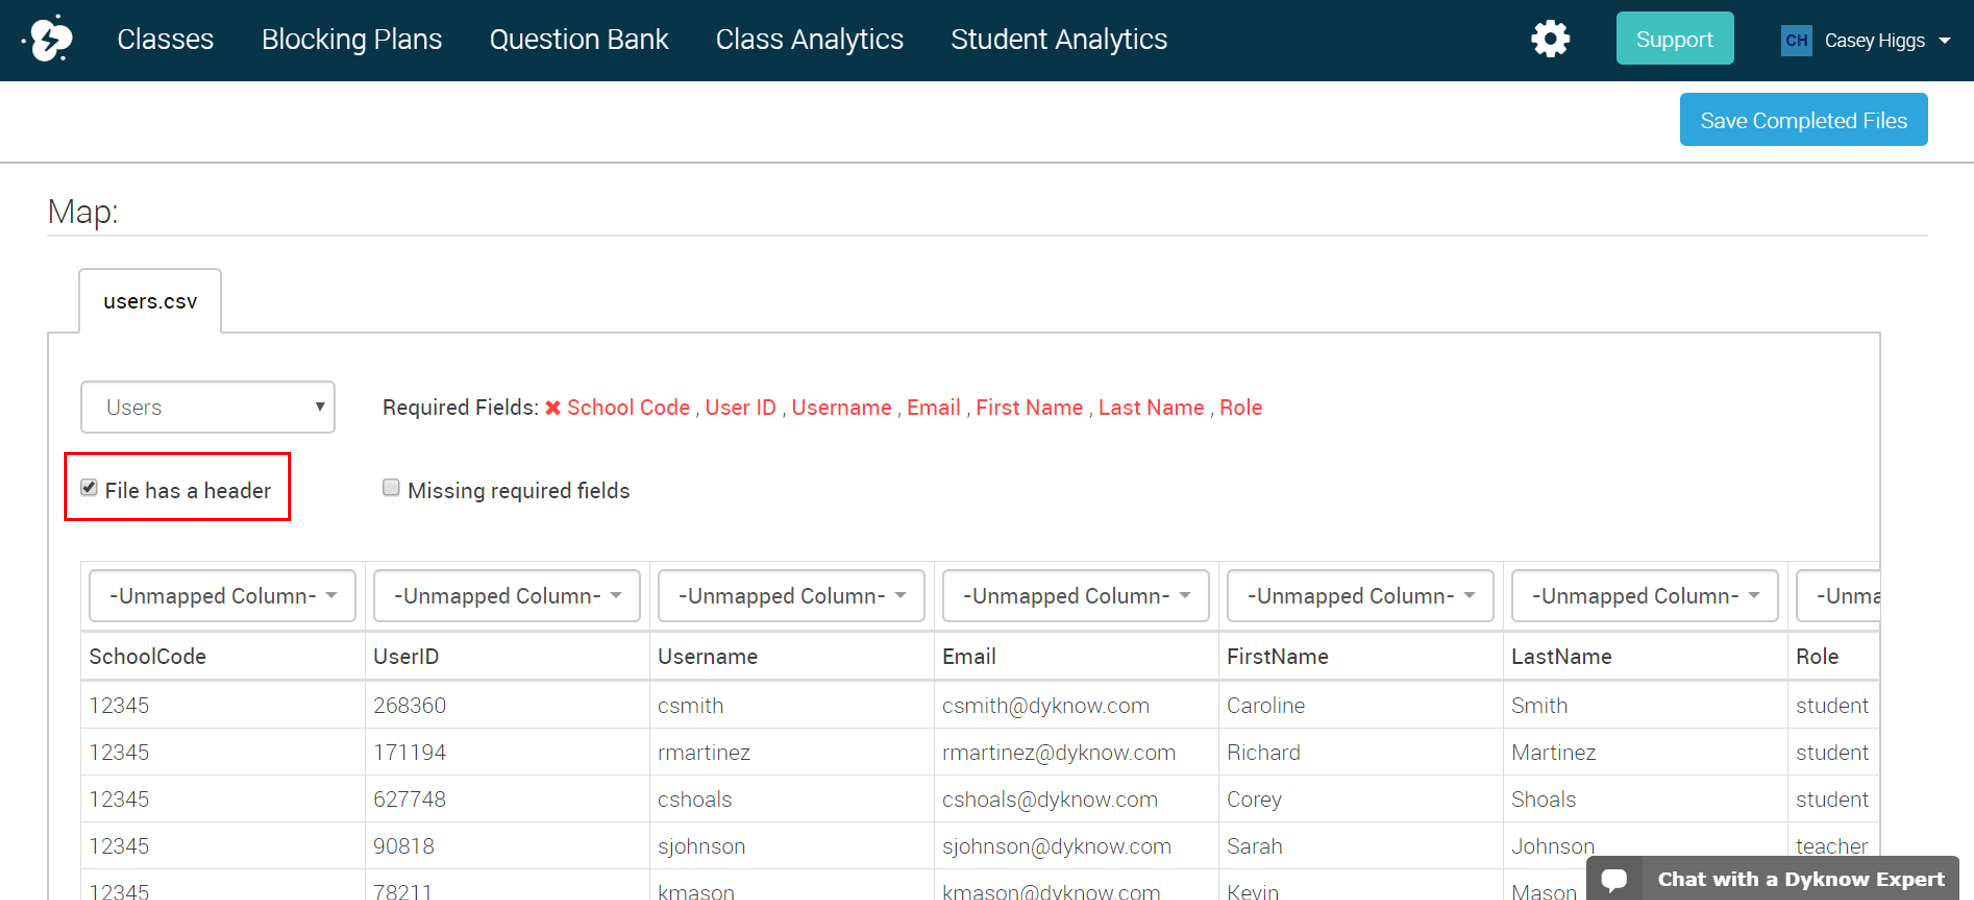Click the Support button
Image resolution: width=1974 pixels, height=900 pixels.
tap(1674, 39)
